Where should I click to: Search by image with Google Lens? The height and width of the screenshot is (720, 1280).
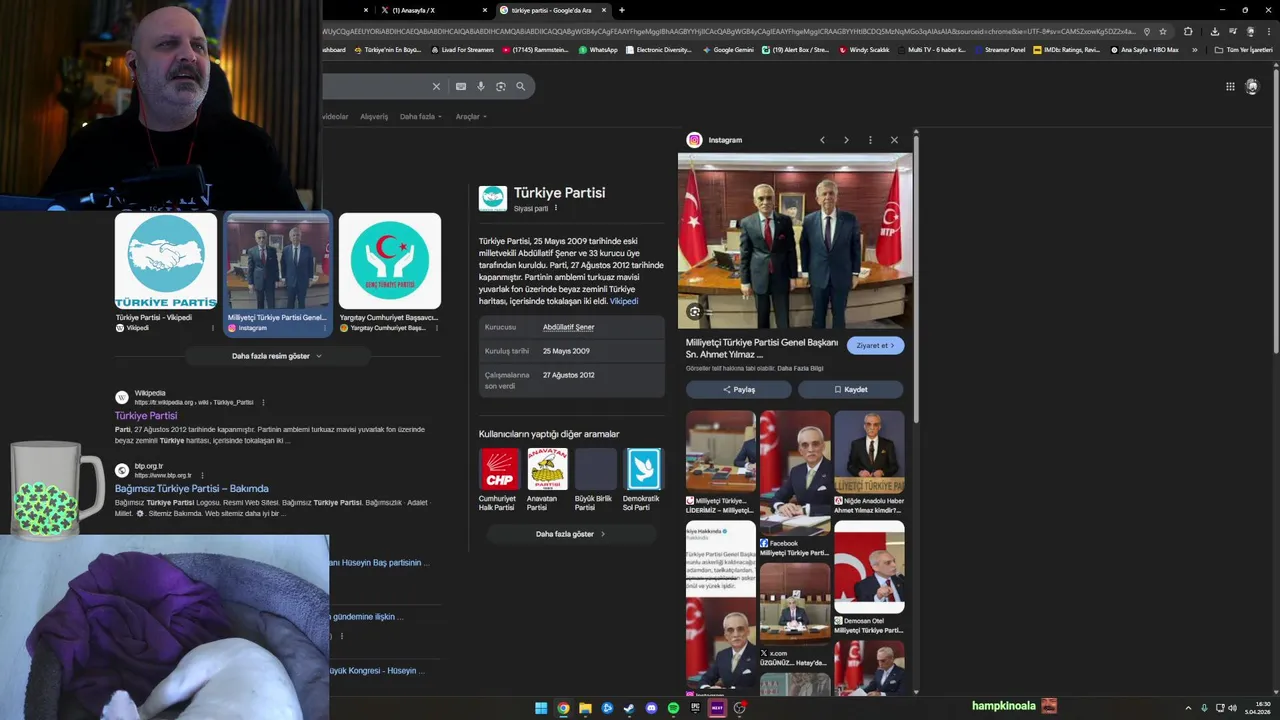pyautogui.click(x=501, y=87)
